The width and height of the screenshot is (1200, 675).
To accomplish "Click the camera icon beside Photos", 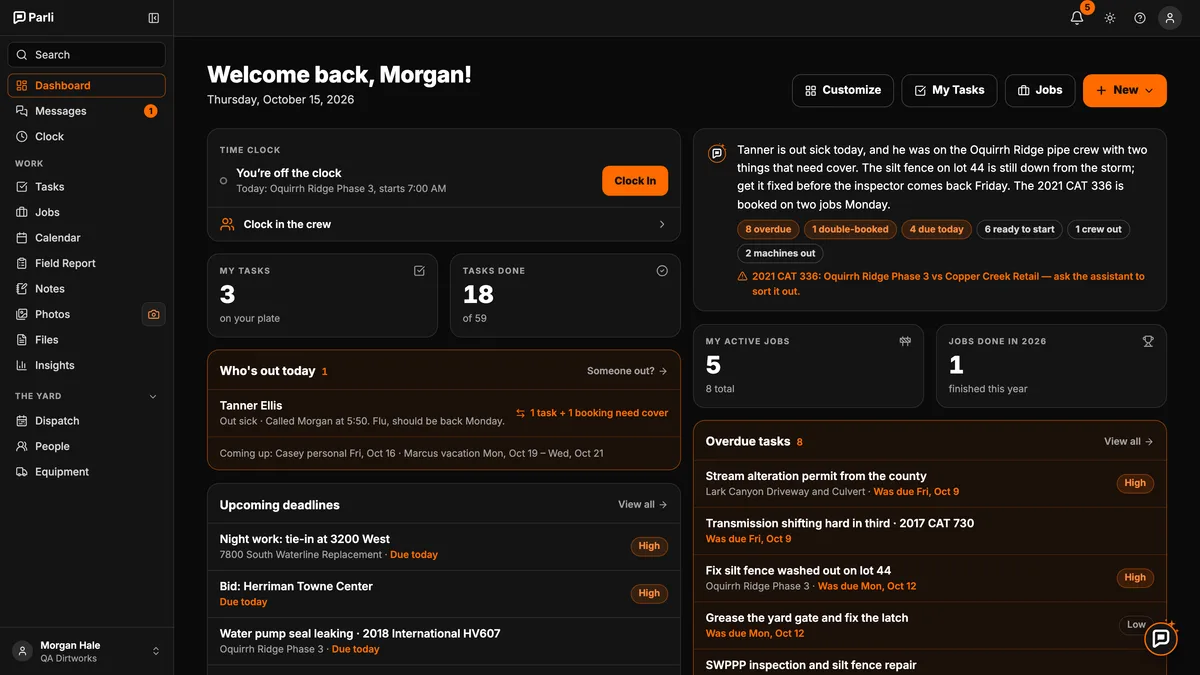I will point(153,314).
